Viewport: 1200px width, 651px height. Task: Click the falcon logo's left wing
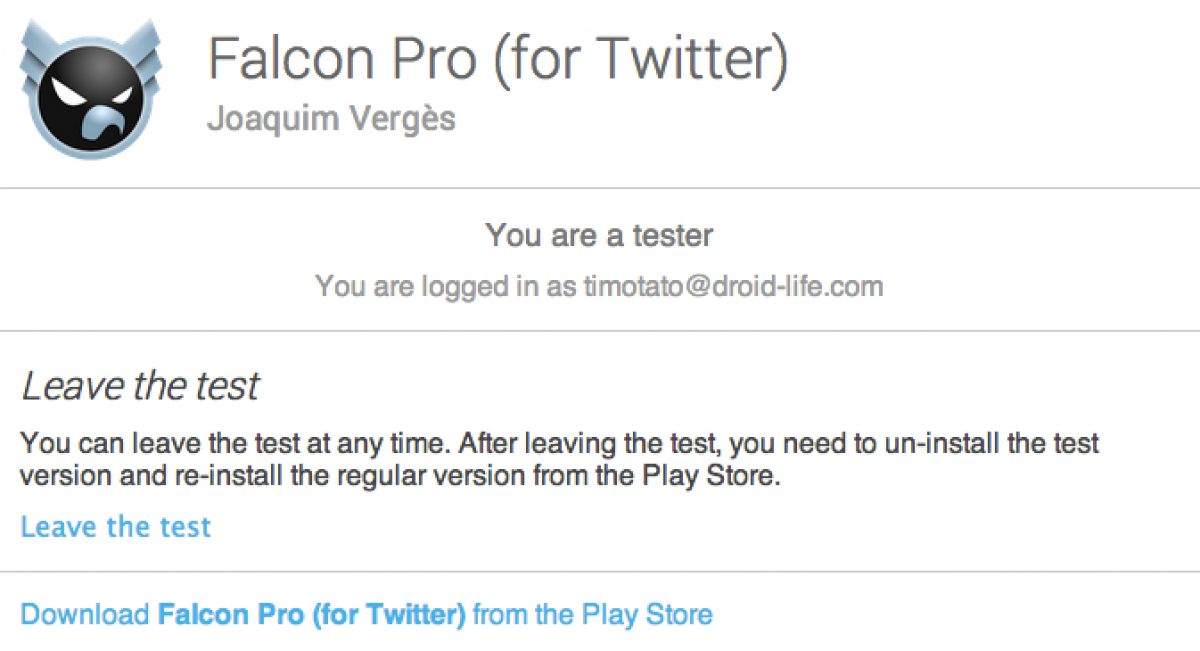pyautogui.click(x=37, y=50)
